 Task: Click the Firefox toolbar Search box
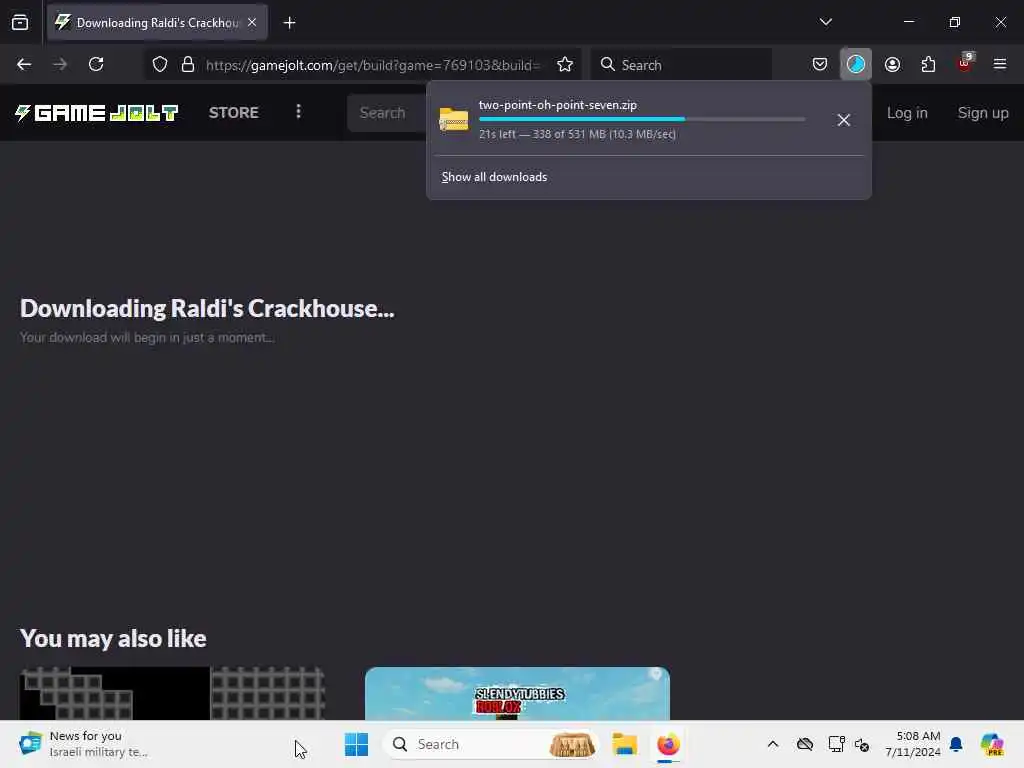[x=681, y=65]
